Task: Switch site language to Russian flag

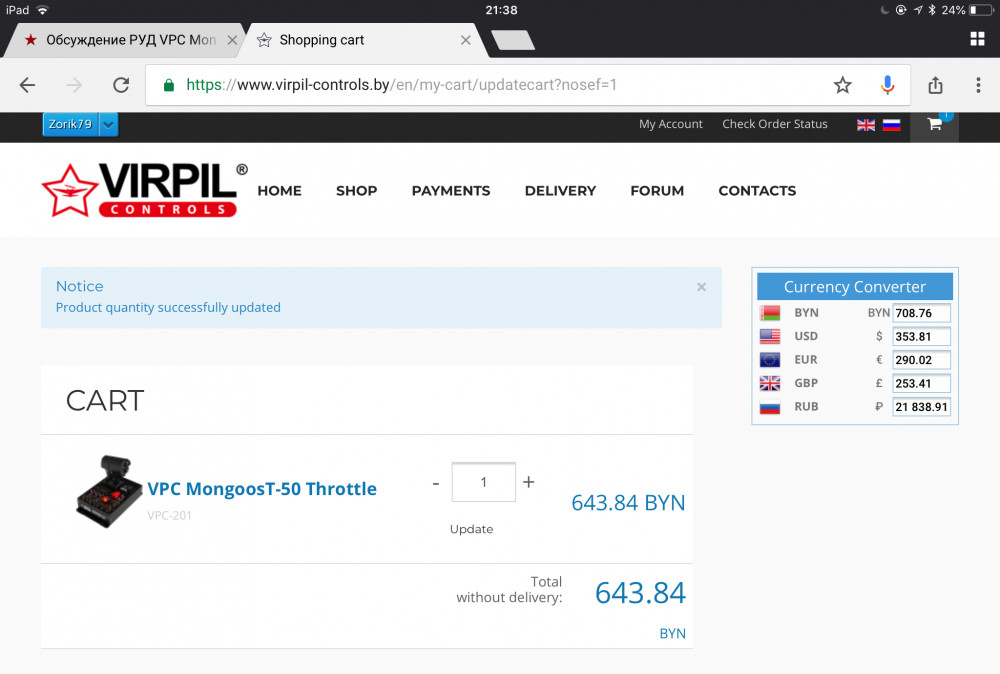Action: pyautogui.click(x=891, y=125)
